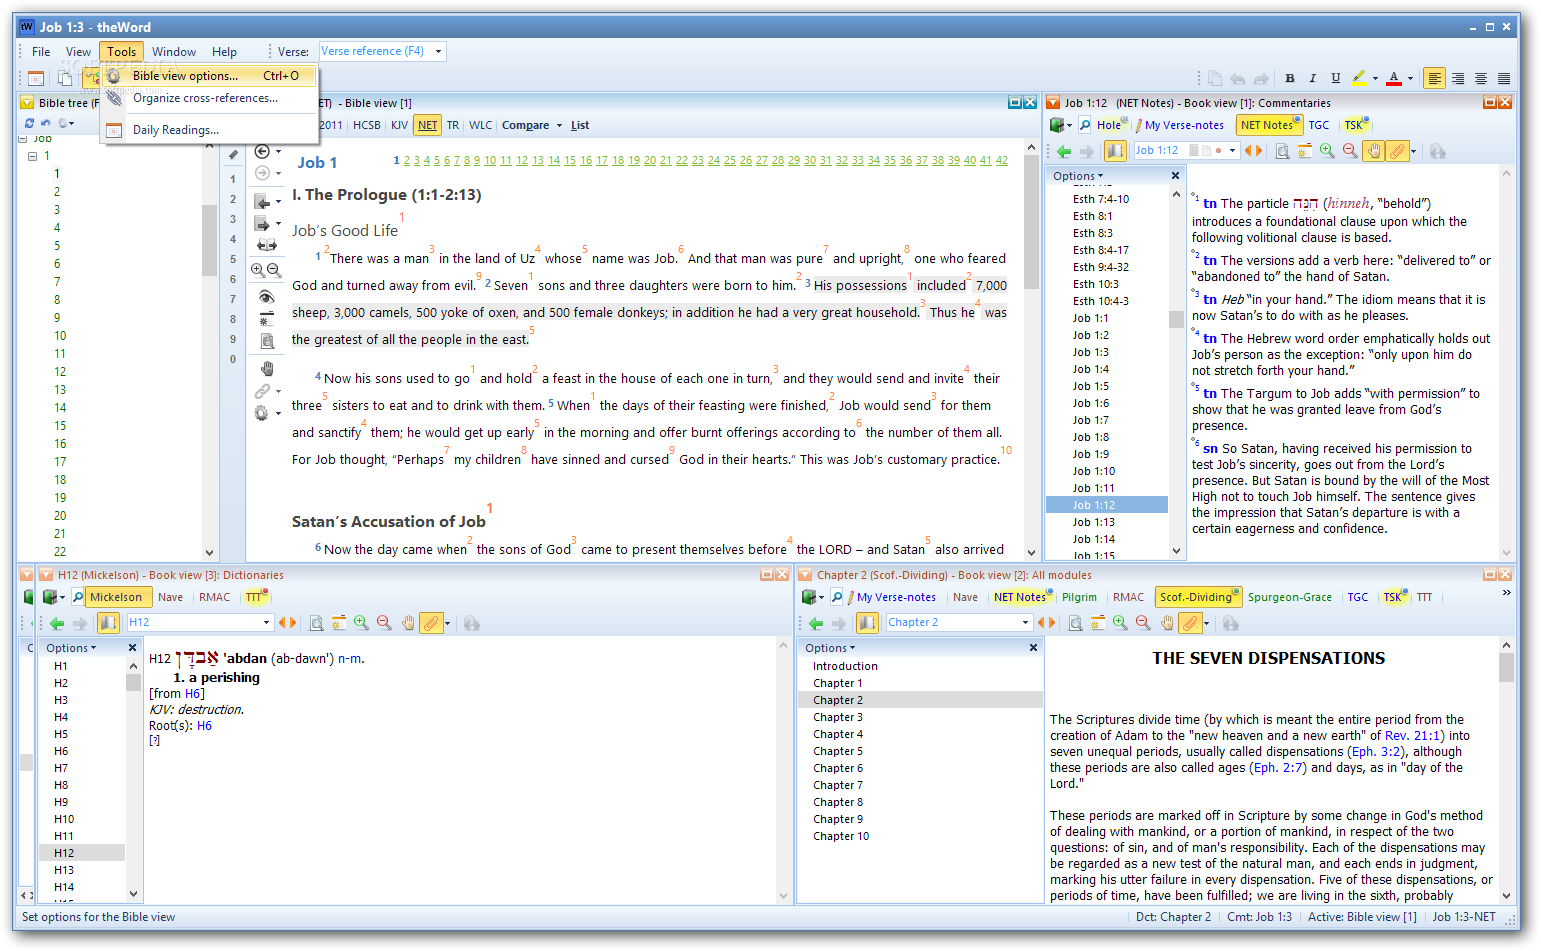Open the File menu
This screenshot has width=1541, height=951.
coord(41,52)
